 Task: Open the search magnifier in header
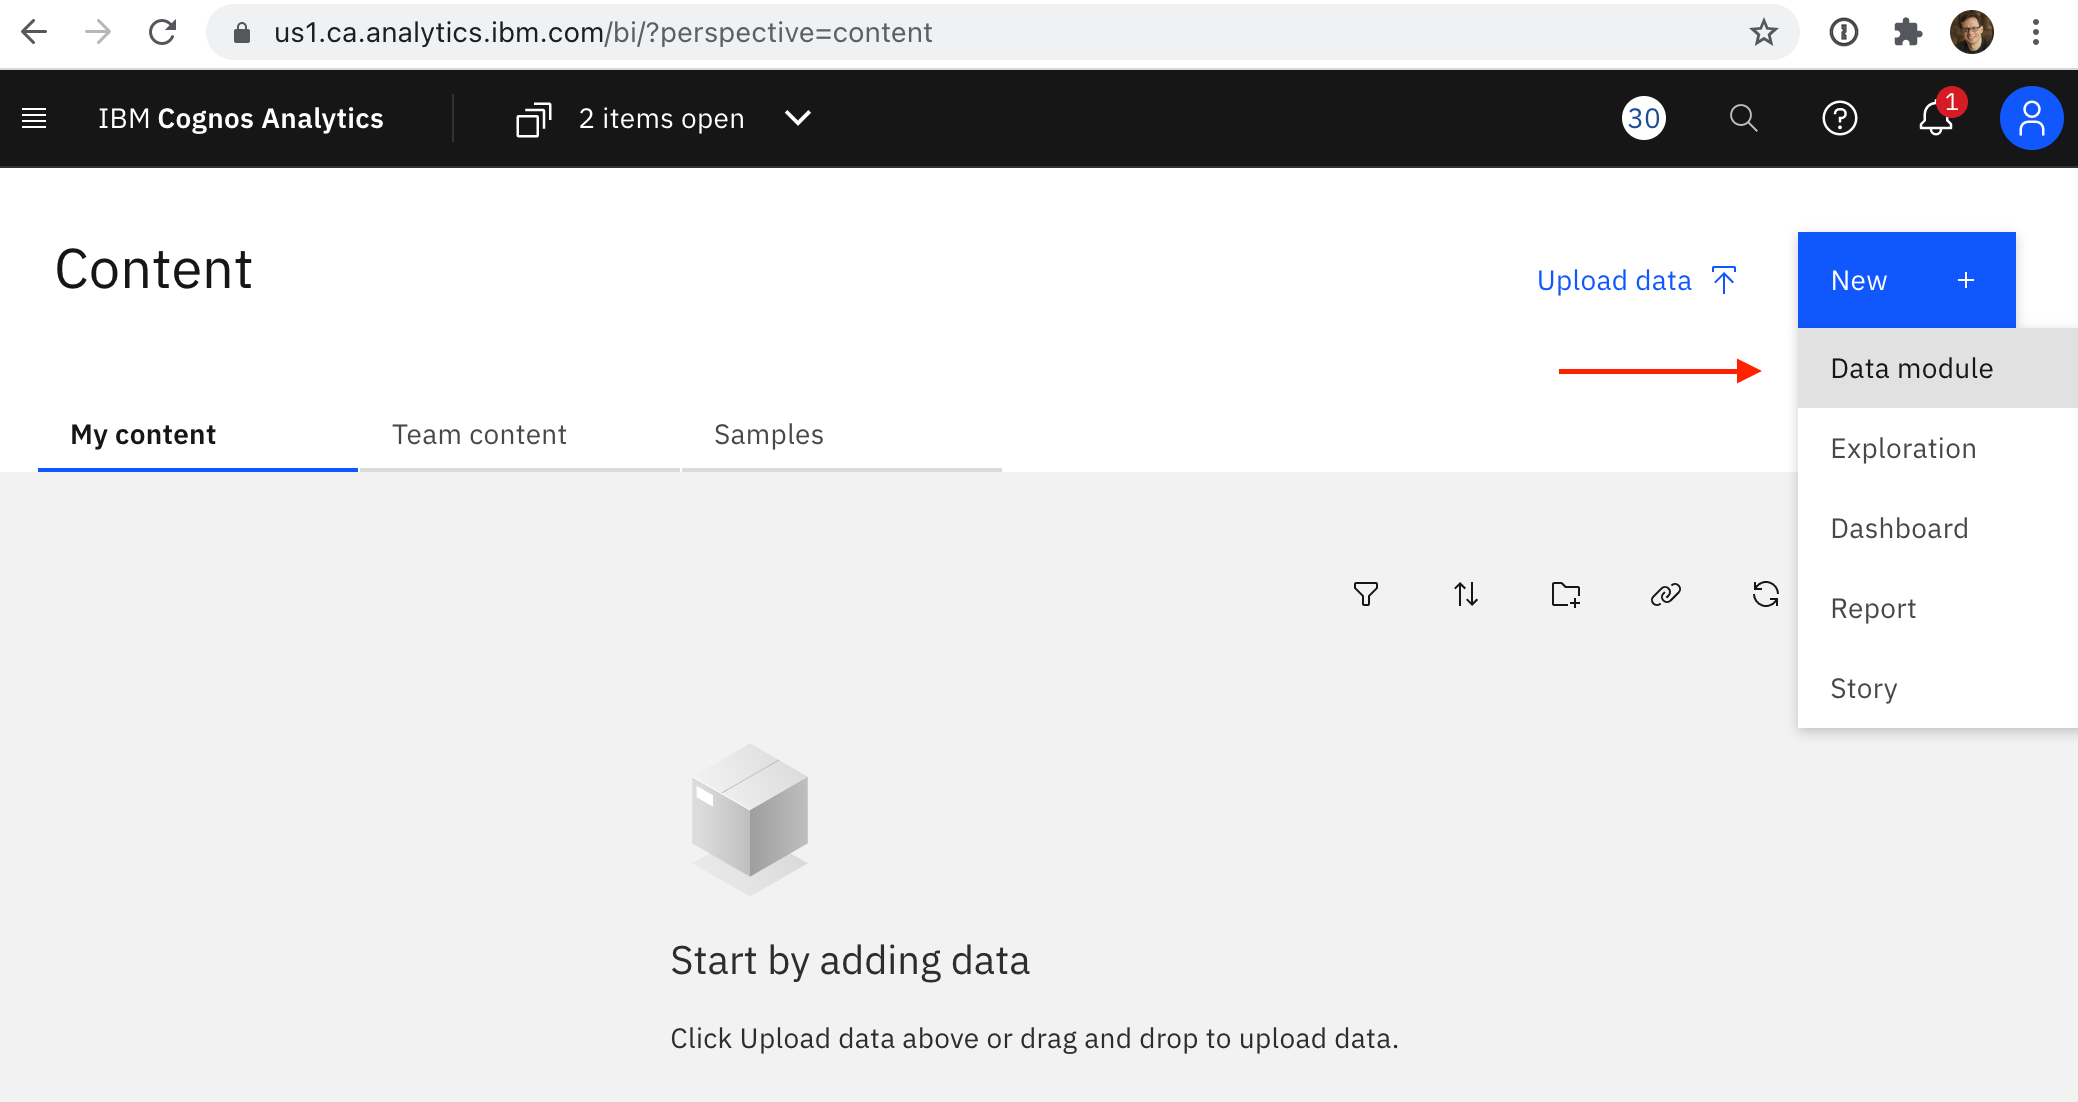click(x=1743, y=119)
